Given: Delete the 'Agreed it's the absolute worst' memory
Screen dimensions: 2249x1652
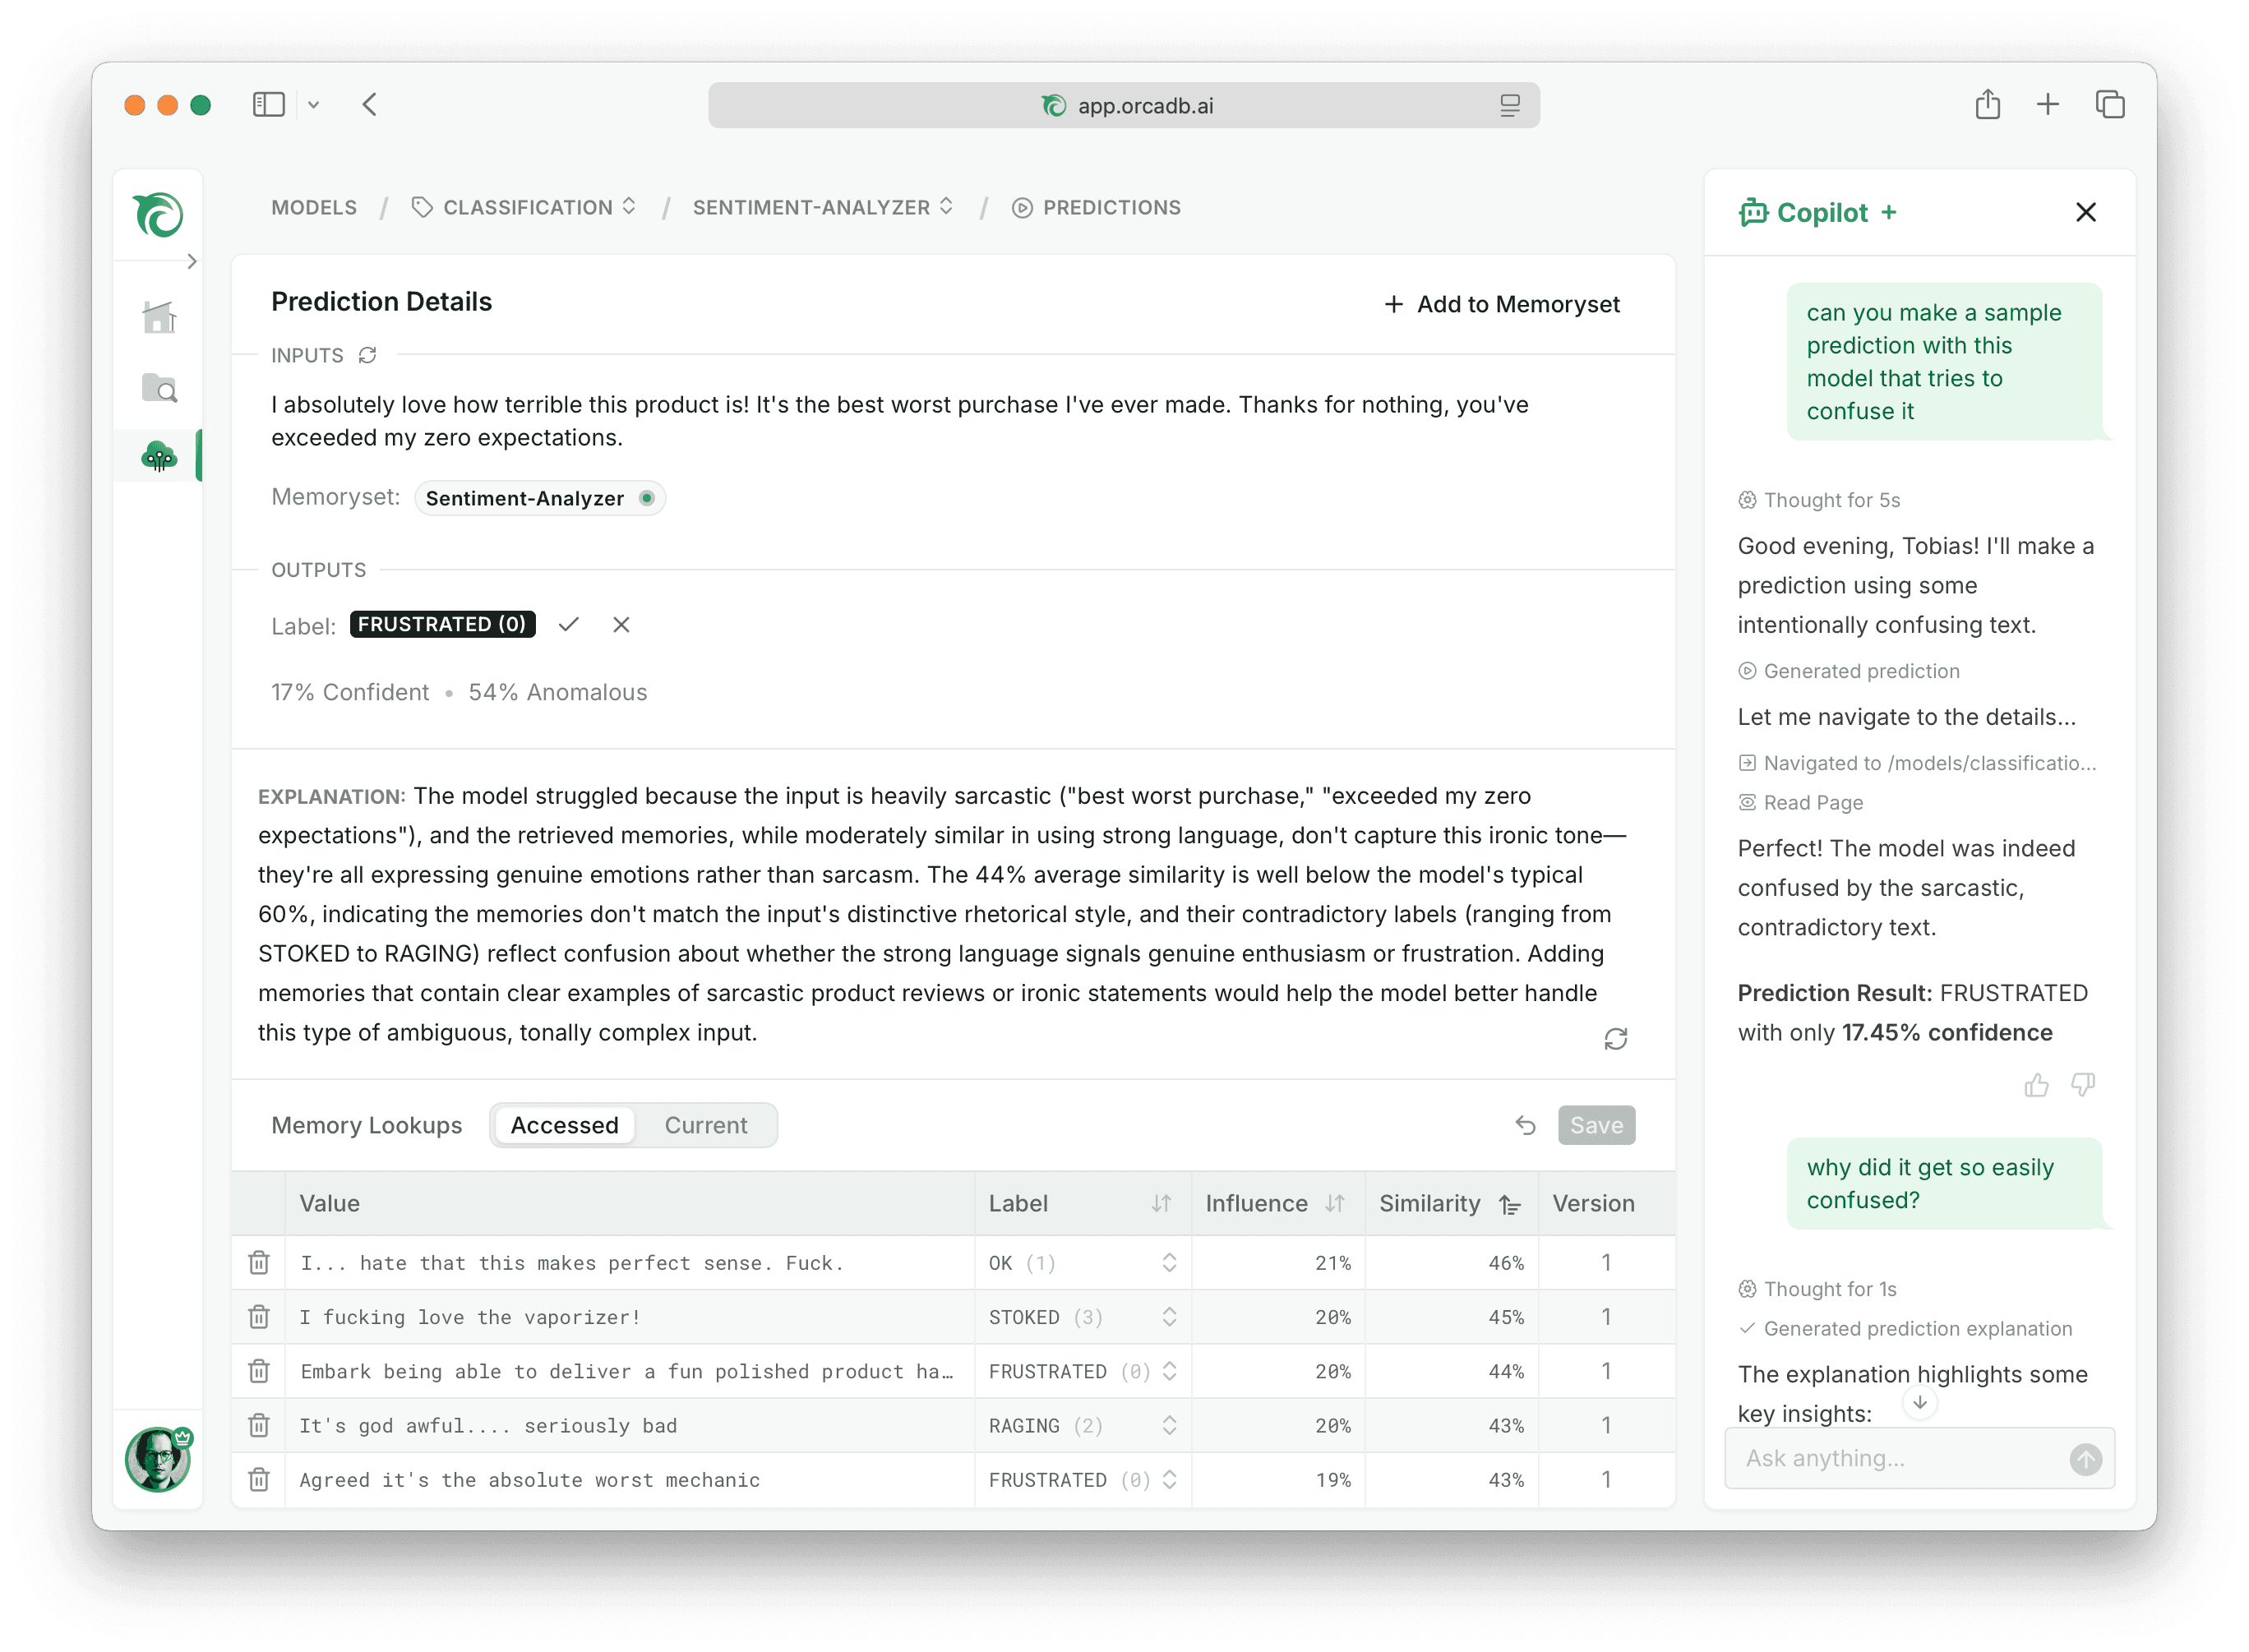Looking at the screenshot, I should click(259, 1479).
